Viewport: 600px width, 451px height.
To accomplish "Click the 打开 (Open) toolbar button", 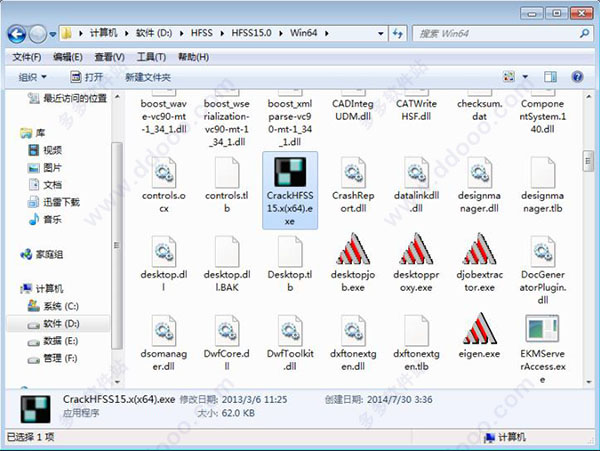I will [87, 77].
